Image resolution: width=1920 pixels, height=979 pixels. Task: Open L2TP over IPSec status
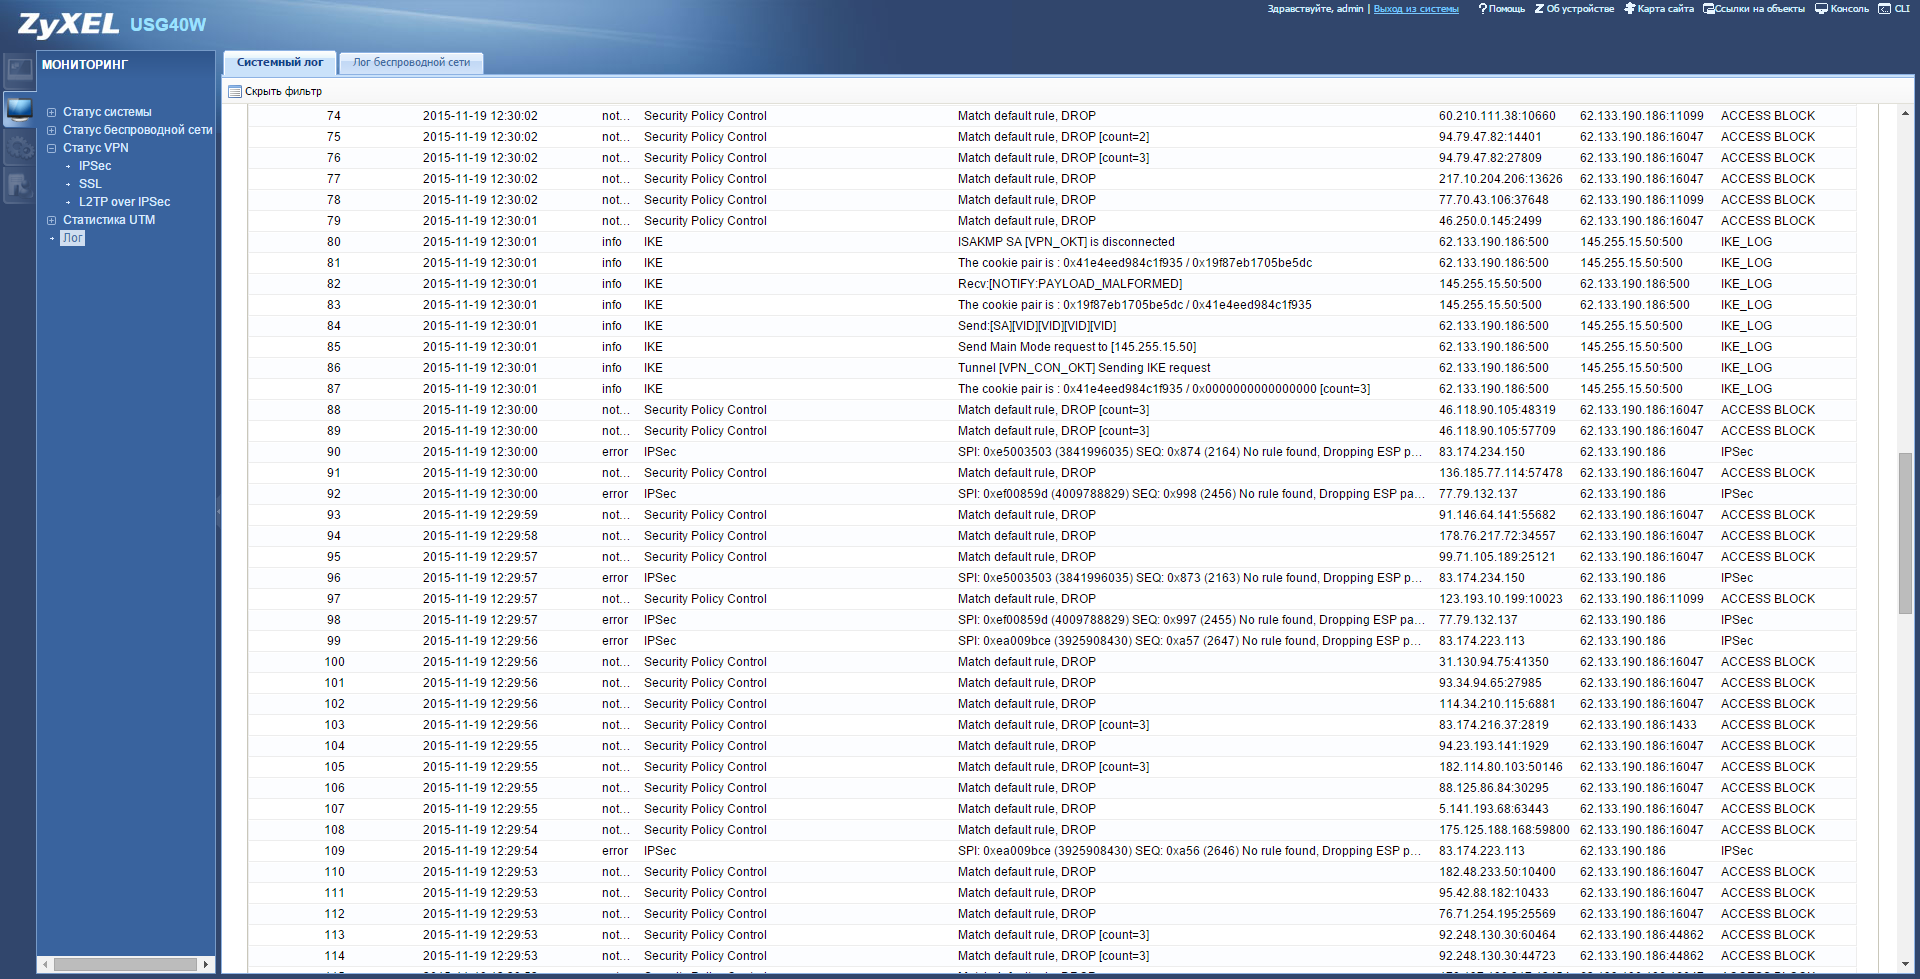[x=124, y=202]
